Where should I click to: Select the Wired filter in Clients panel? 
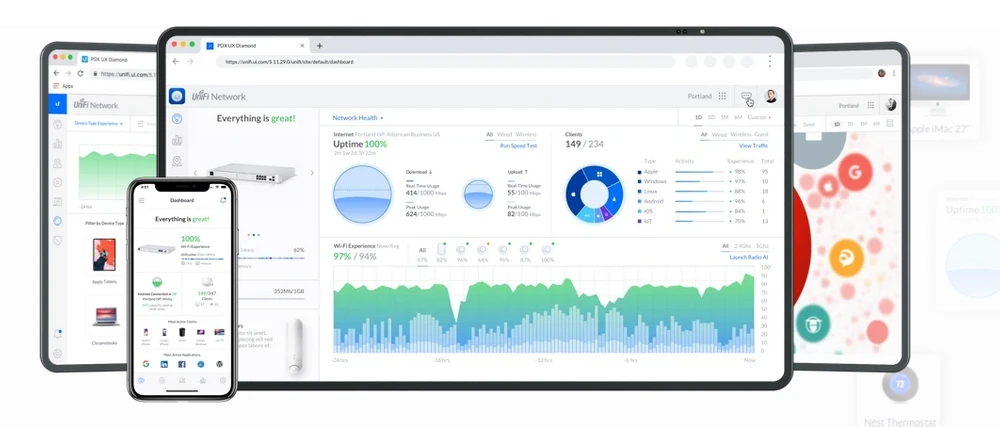point(719,134)
